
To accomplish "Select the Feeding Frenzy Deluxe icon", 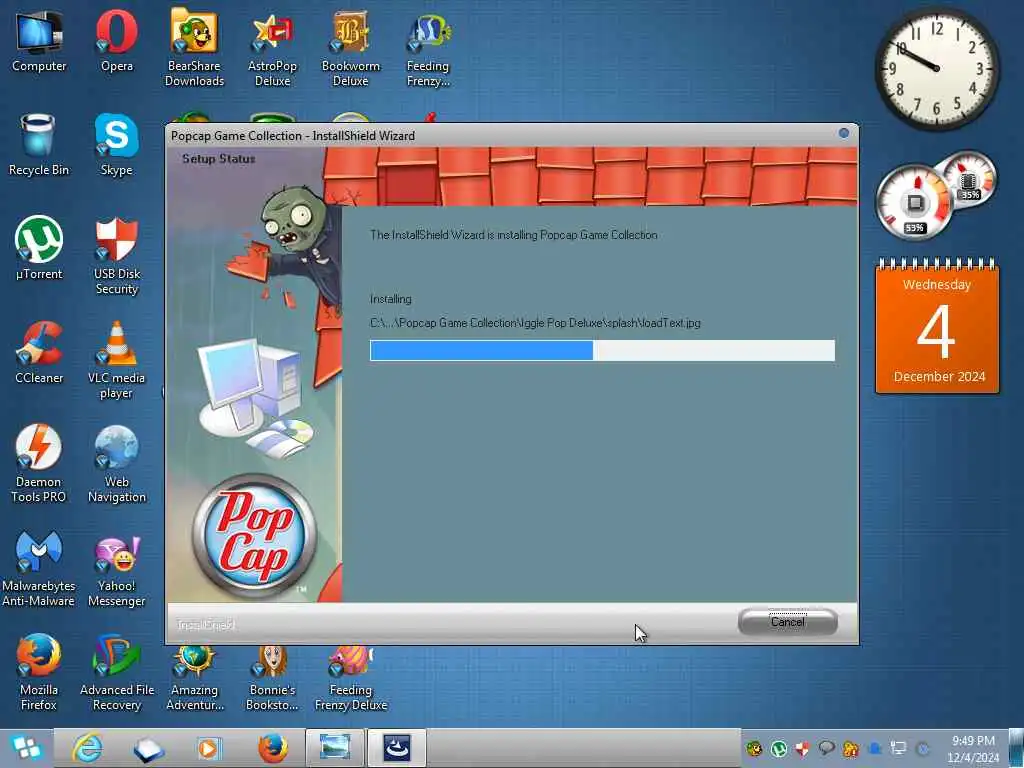I will click(x=351, y=679).
